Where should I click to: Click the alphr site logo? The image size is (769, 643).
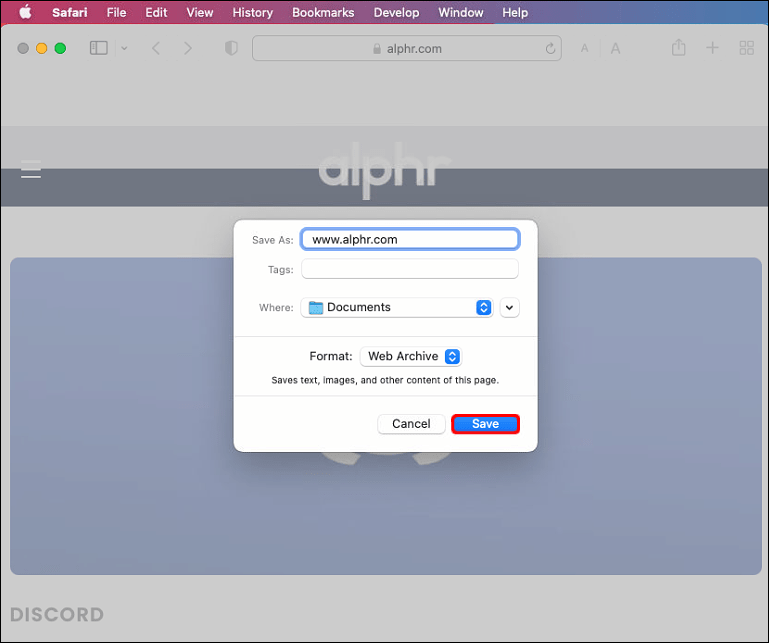click(384, 169)
